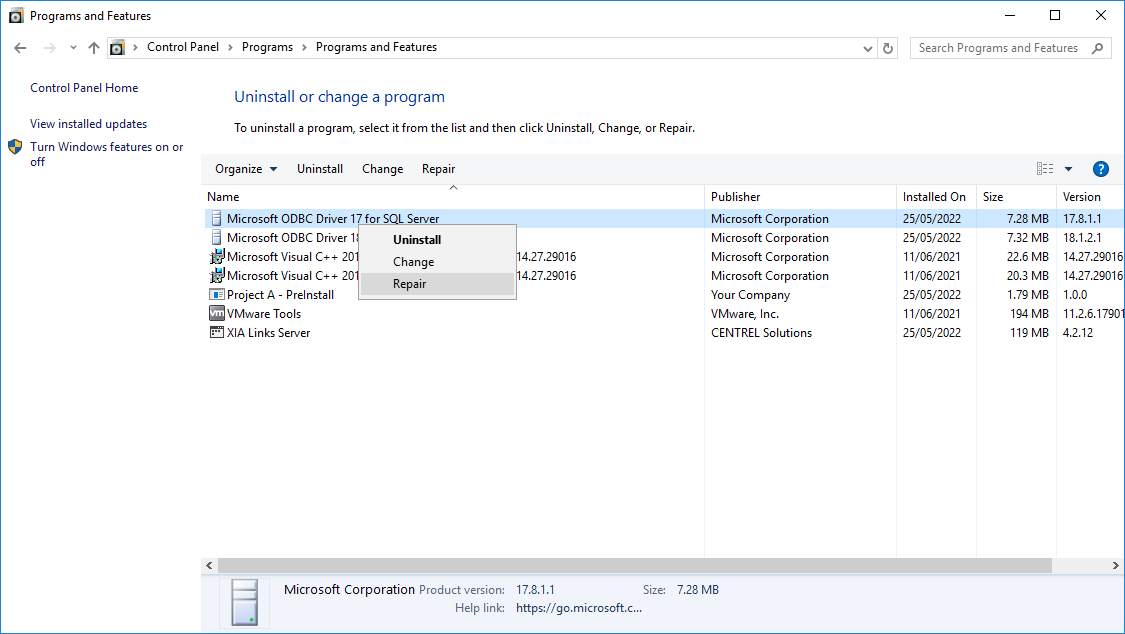This screenshot has height=634, width=1125.
Task: Select Programs in the breadcrumb path
Action: click(x=267, y=47)
